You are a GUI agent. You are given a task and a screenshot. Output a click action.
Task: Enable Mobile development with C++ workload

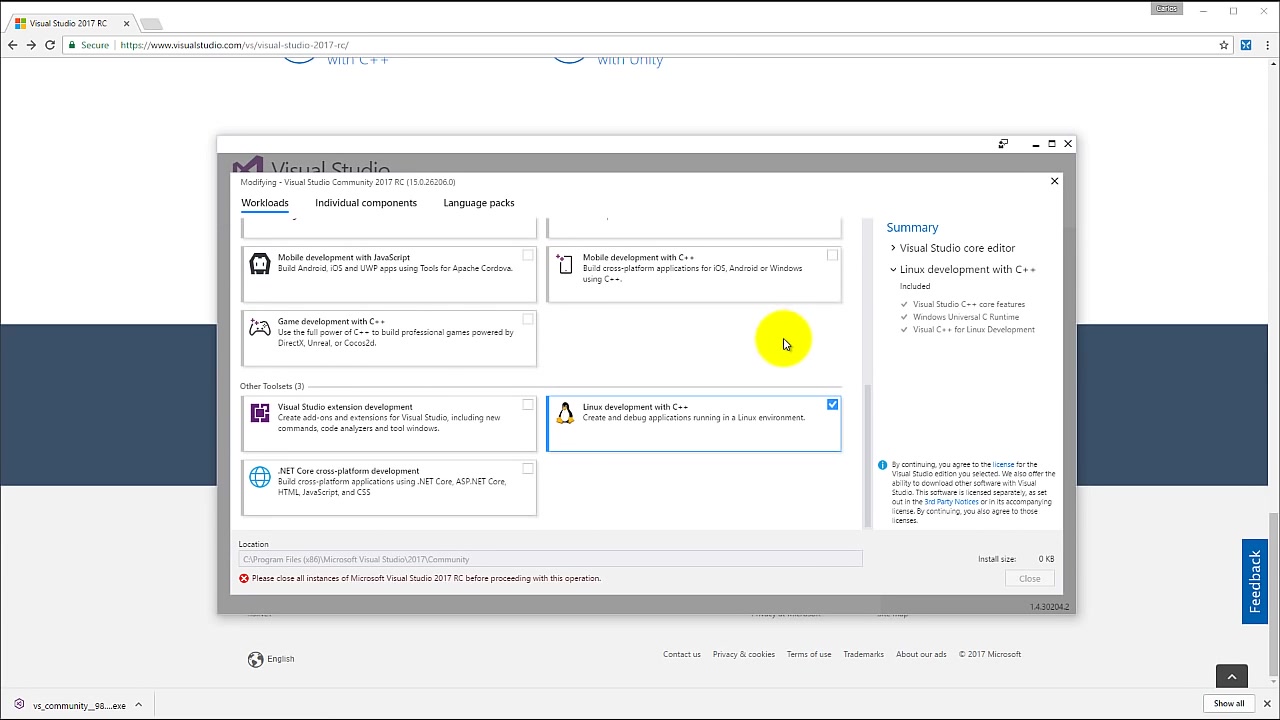tap(832, 256)
